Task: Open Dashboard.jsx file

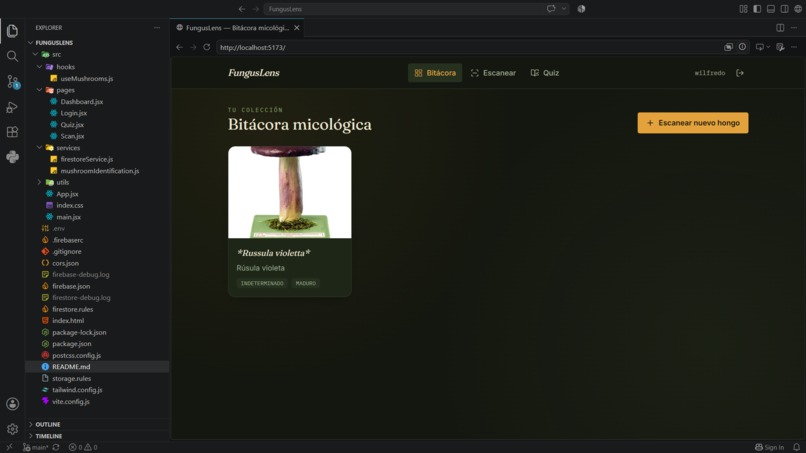Action: click(x=81, y=101)
